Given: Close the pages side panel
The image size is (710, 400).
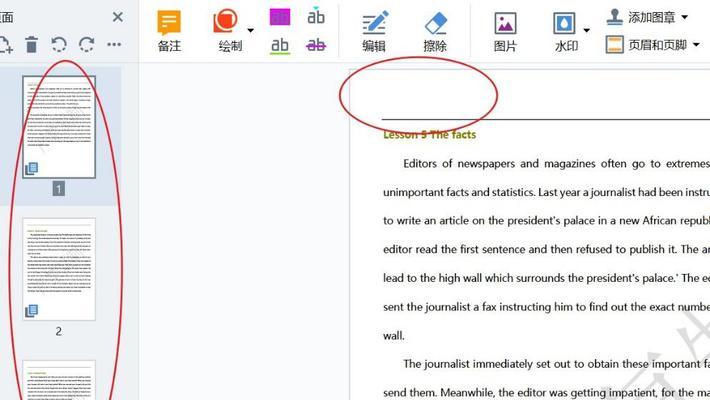Looking at the screenshot, I should [118, 17].
